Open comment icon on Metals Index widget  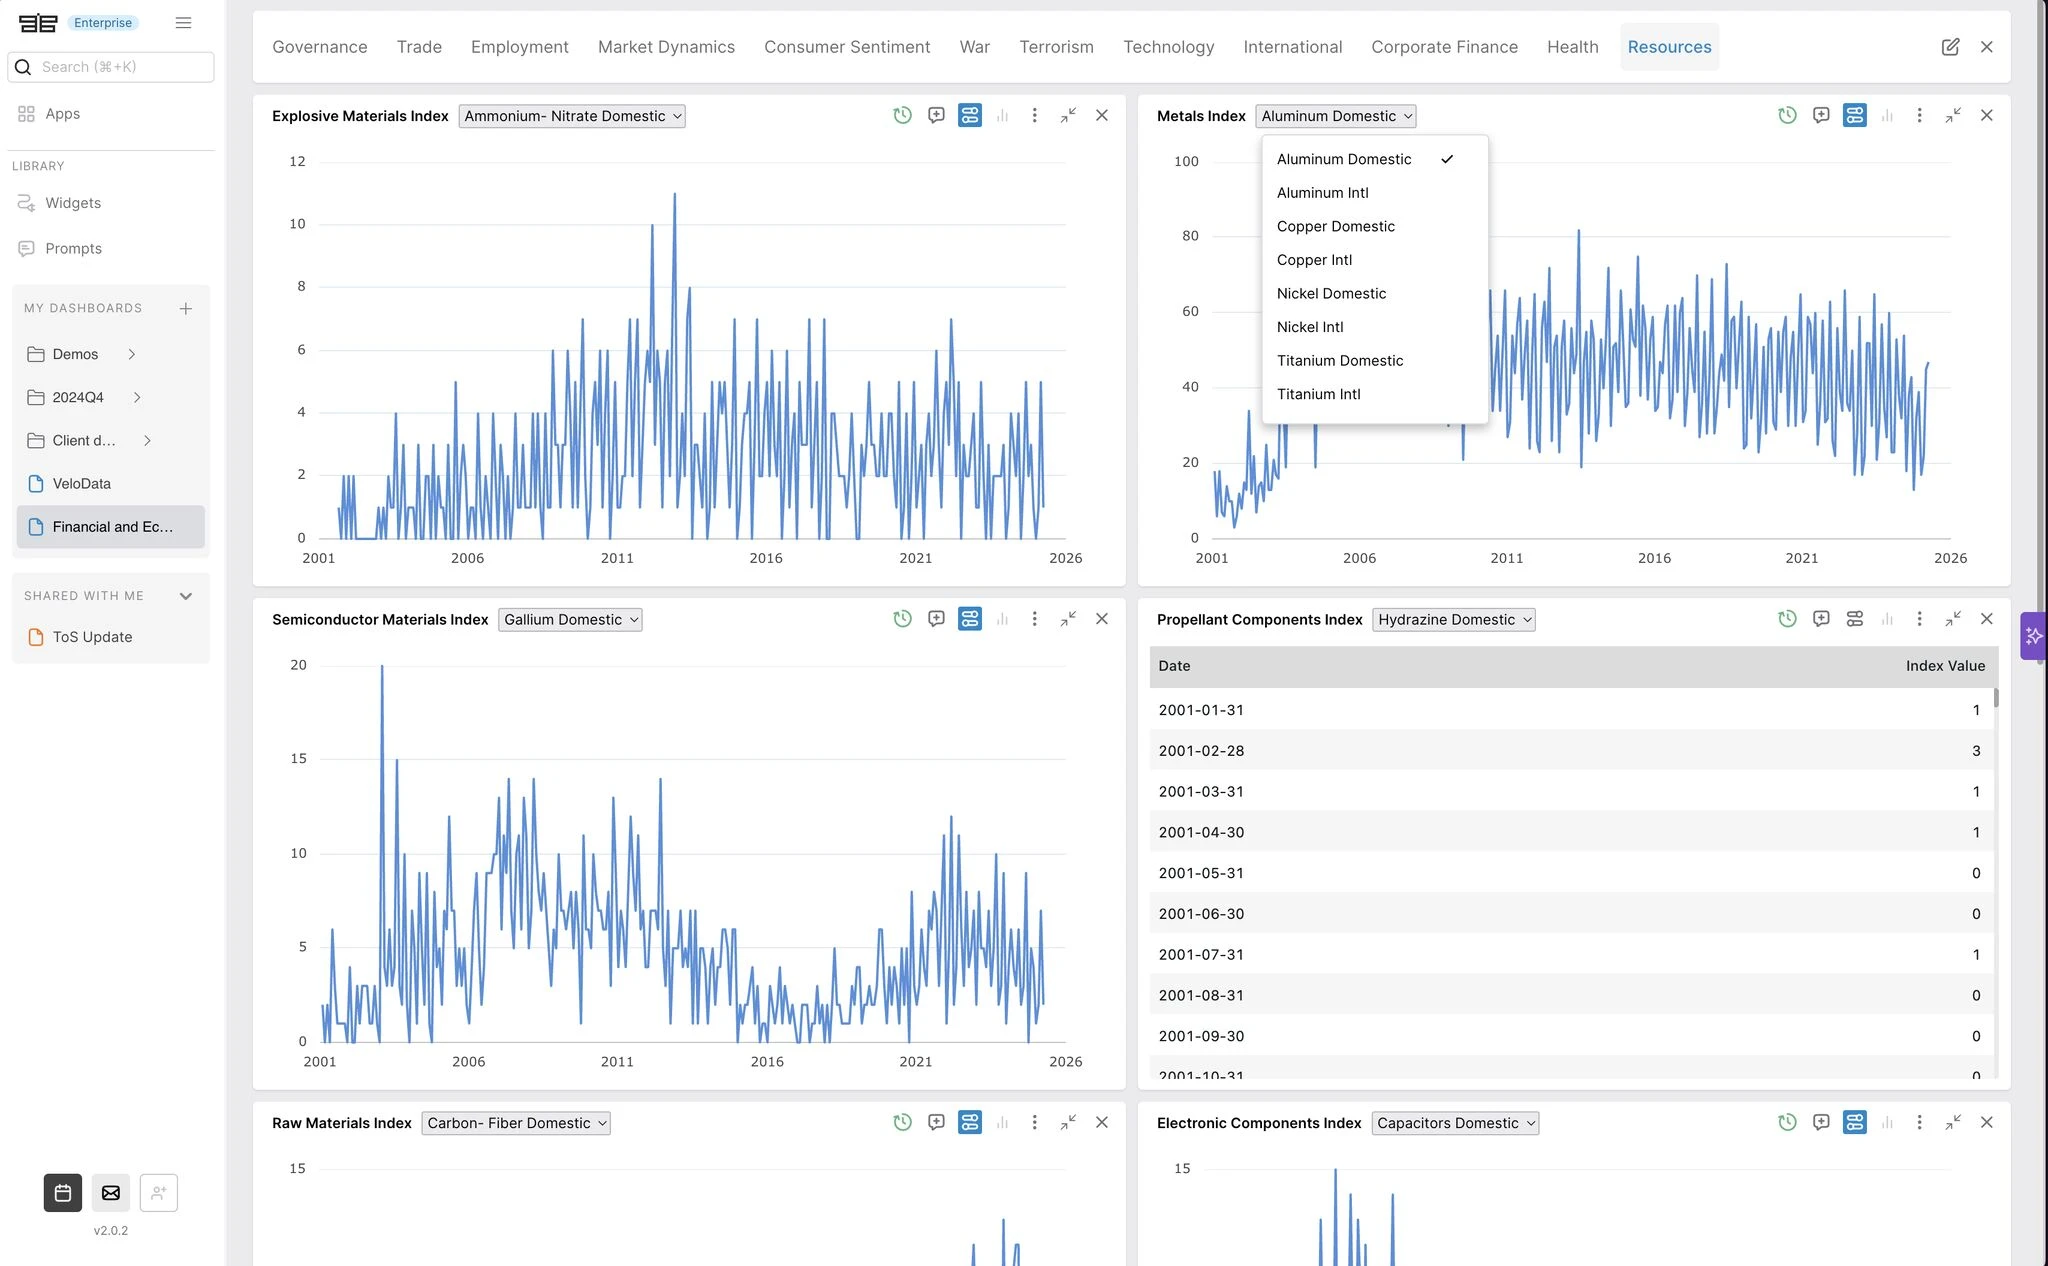pos(1821,115)
